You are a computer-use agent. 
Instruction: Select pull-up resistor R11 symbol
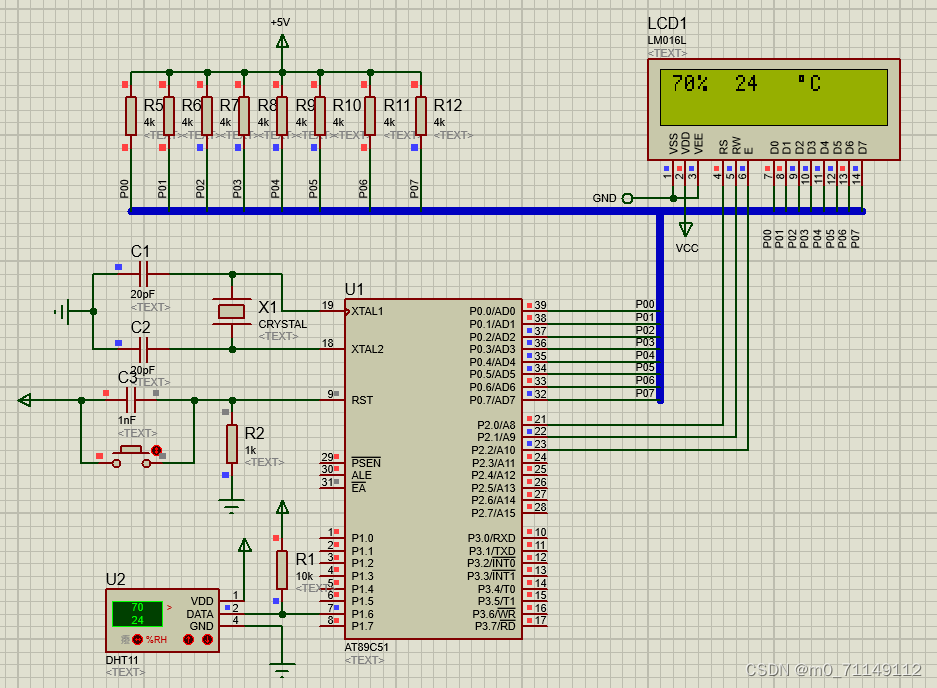[370, 115]
